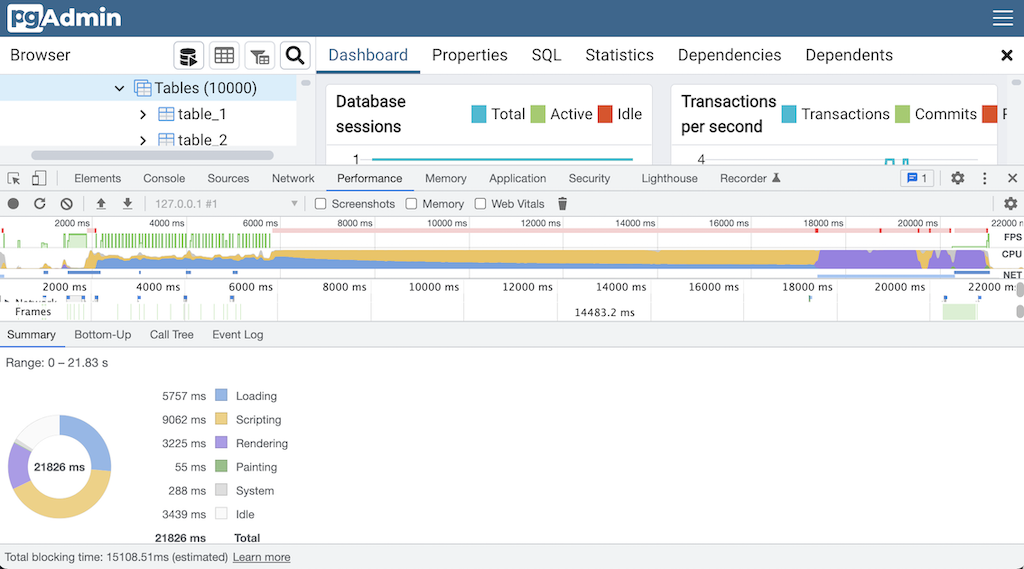Open the Search Objects magnifier icon
Viewport: 1024px width, 569px height.
tap(294, 56)
